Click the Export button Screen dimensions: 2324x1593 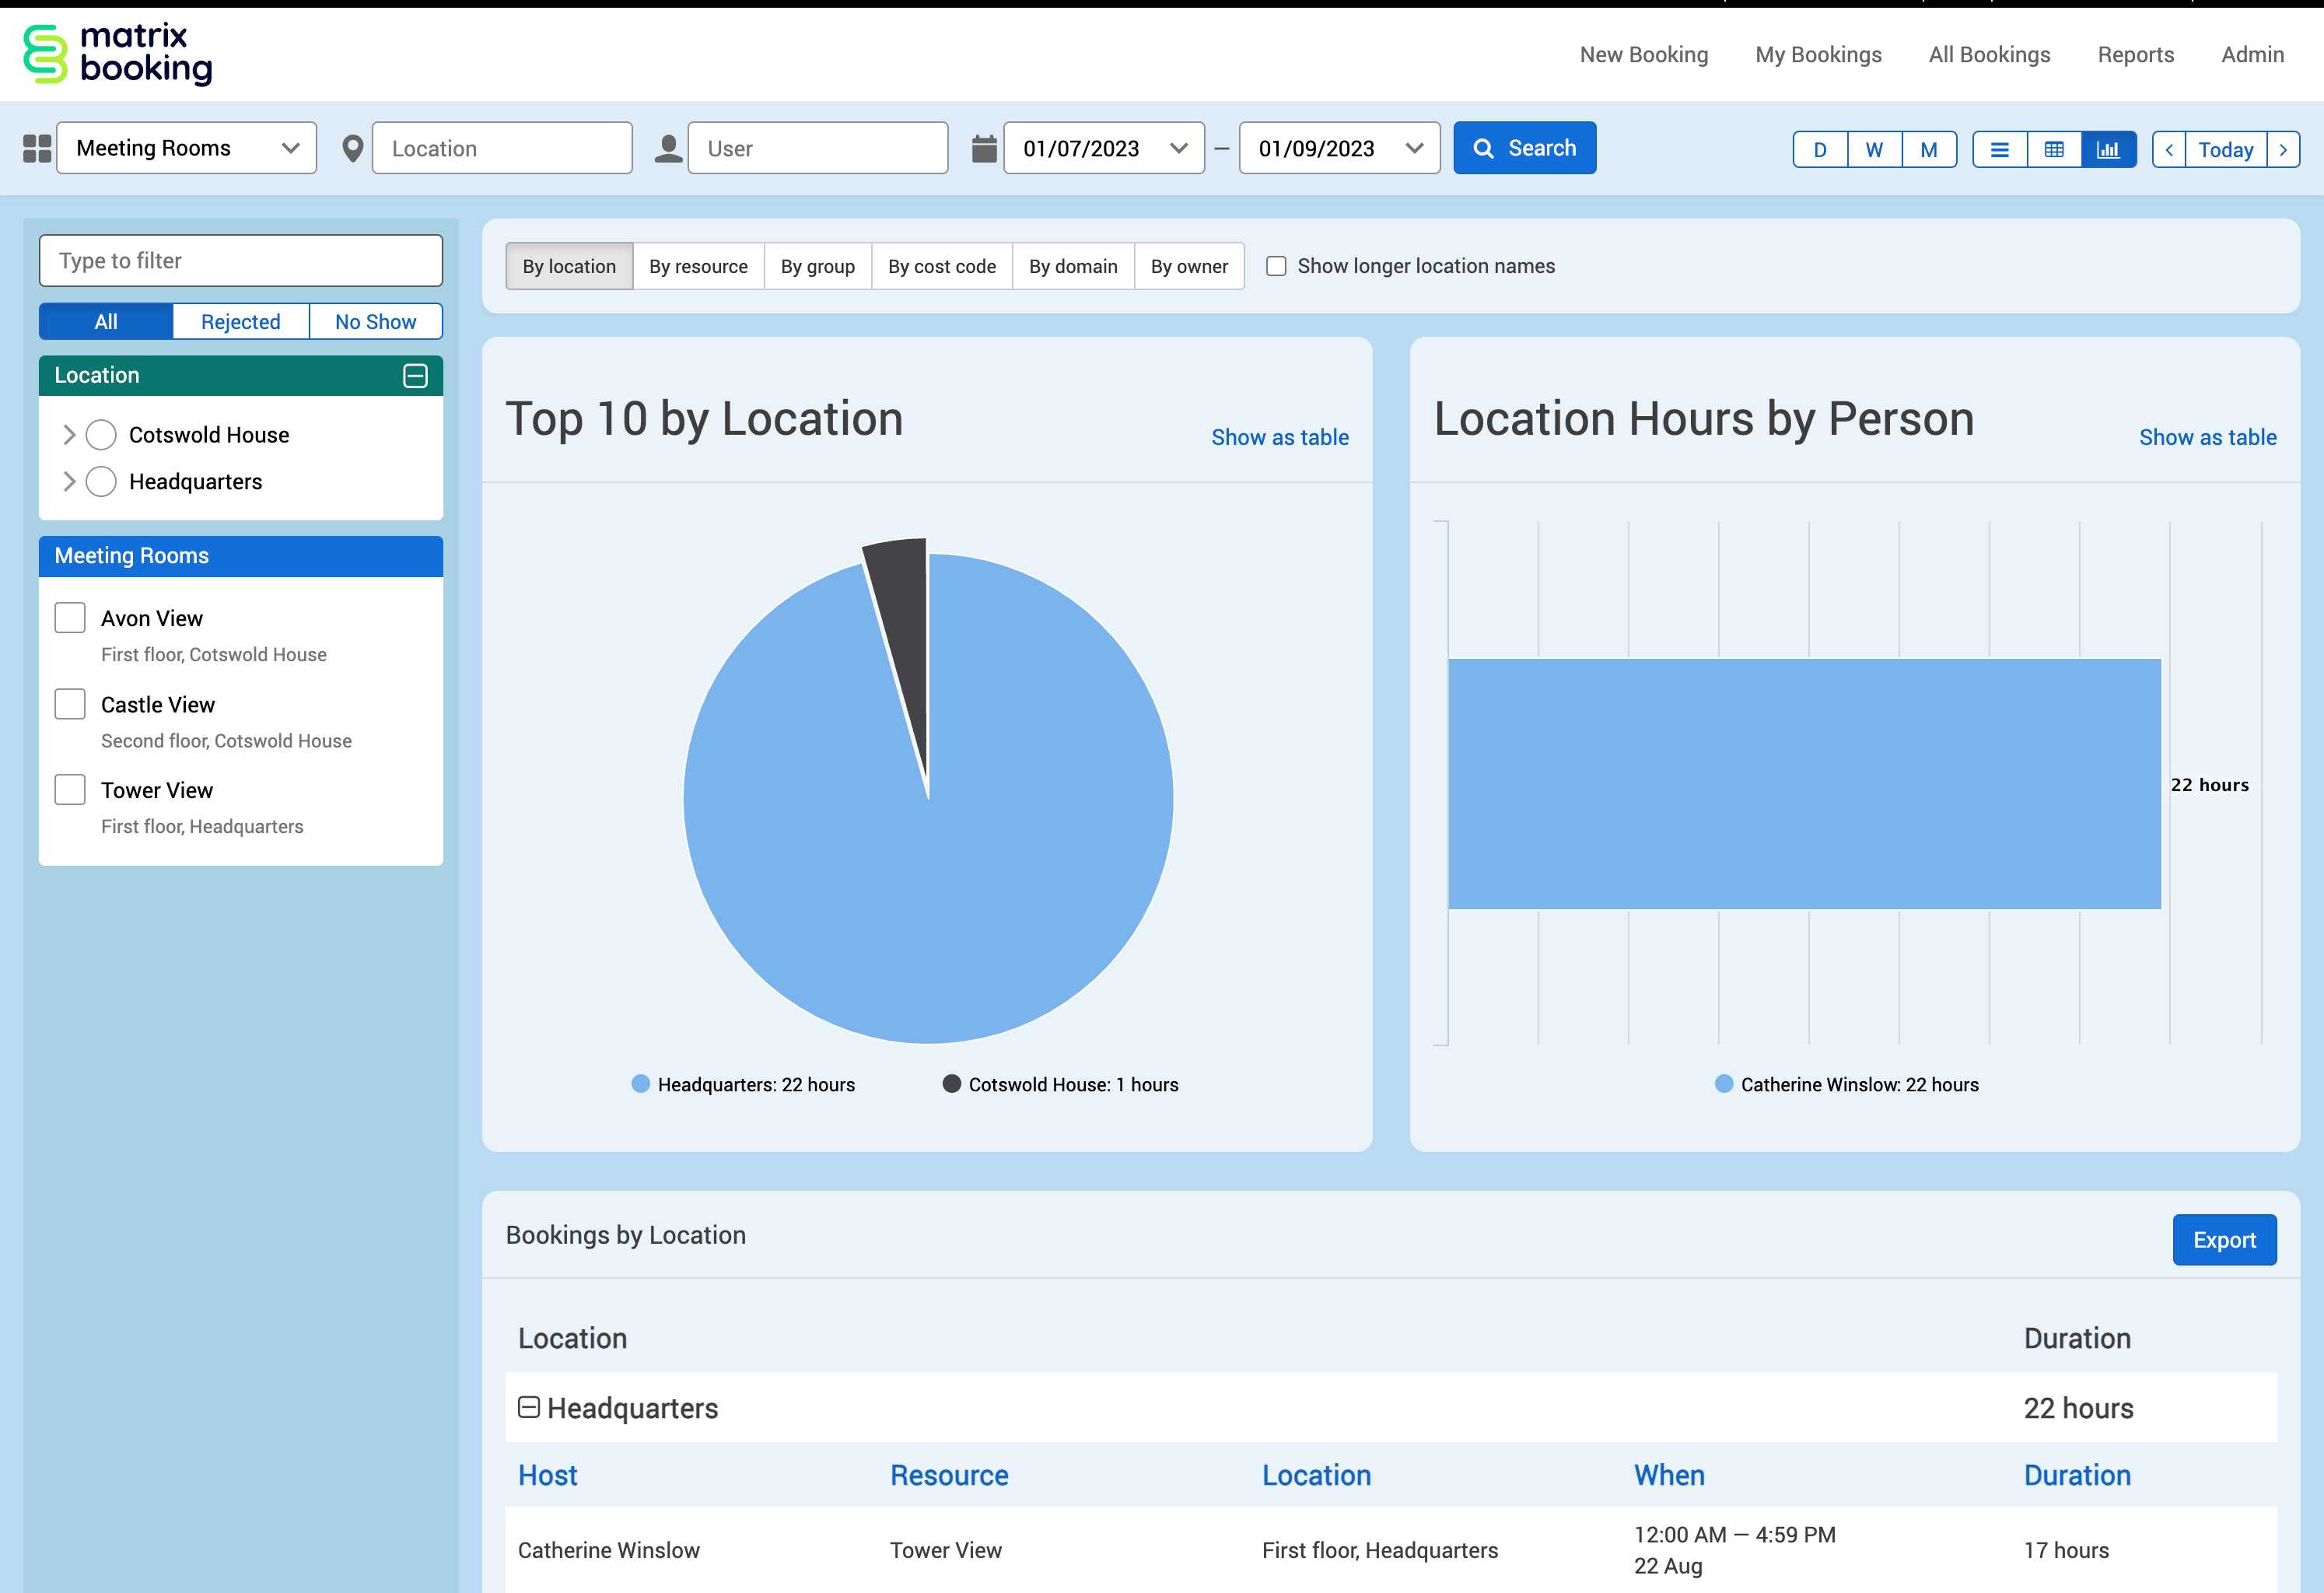click(x=2223, y=1240)
